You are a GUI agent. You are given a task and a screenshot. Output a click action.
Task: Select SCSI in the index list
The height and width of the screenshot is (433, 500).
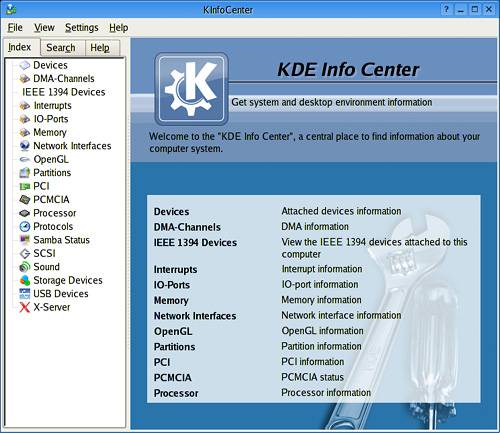tap(44, 253)
